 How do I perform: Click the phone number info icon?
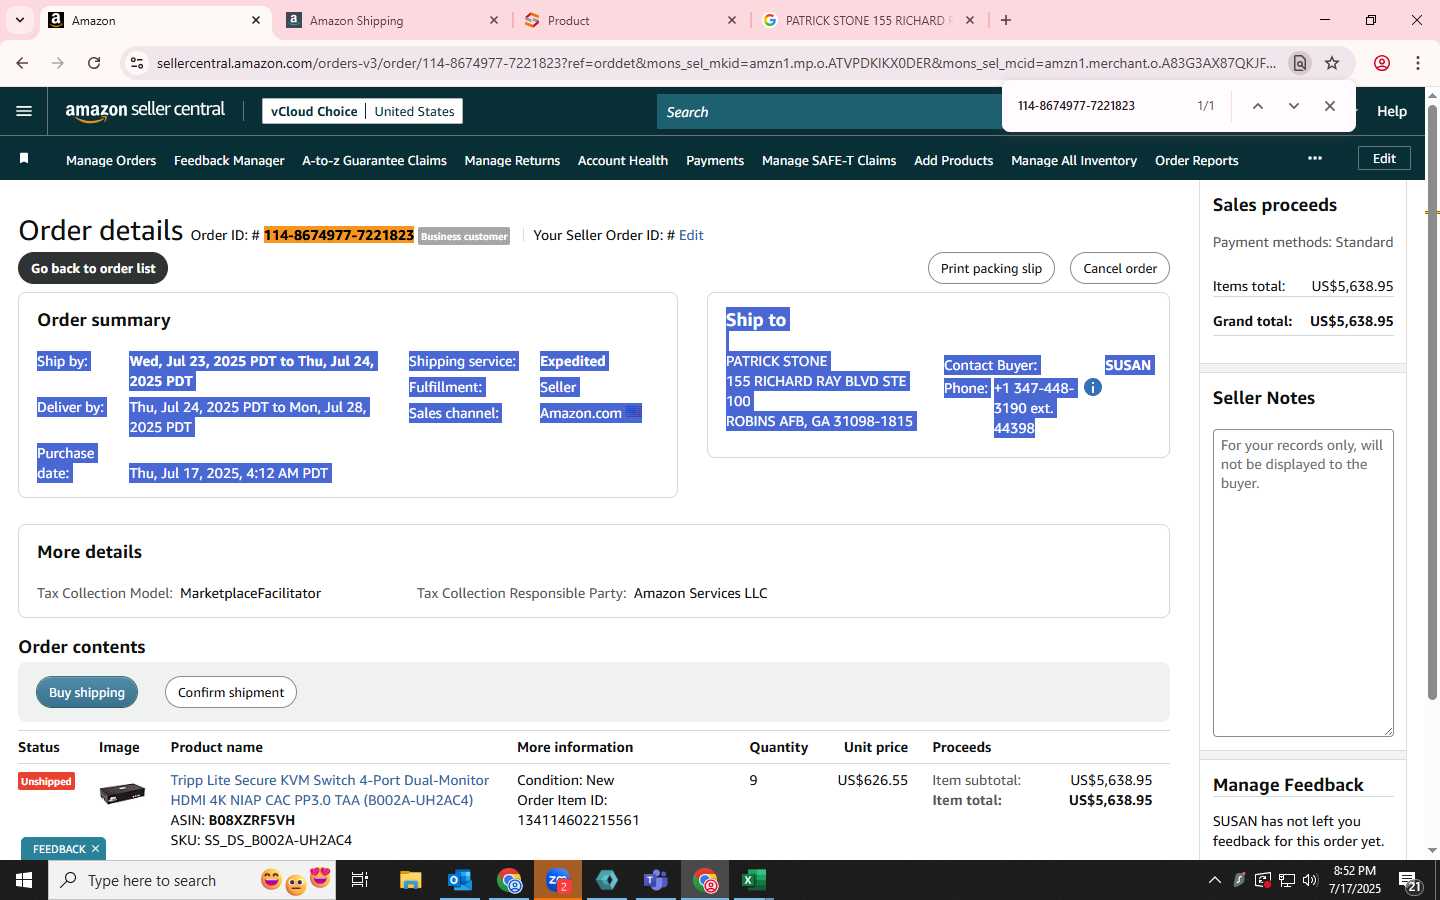[x=1093, y=387]
